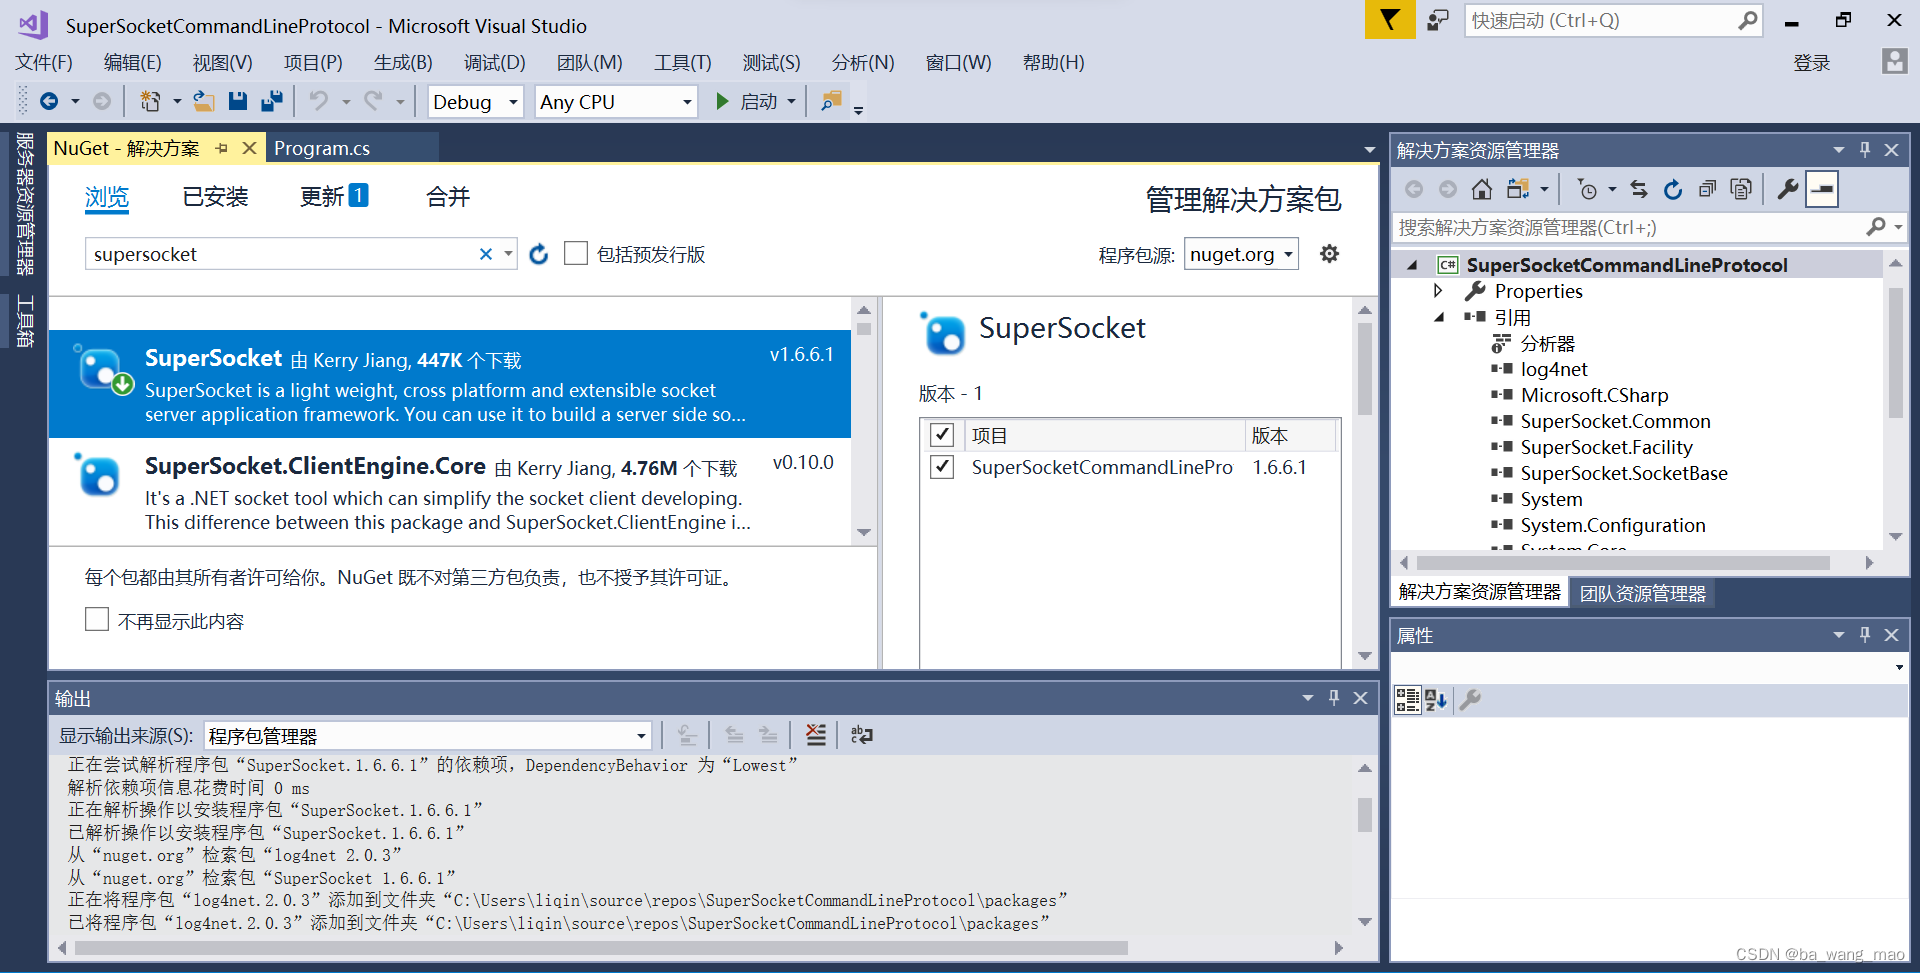
Task: Toggle include prerelease checkbox
Action: pyautogui.click(x=576, y=253)
